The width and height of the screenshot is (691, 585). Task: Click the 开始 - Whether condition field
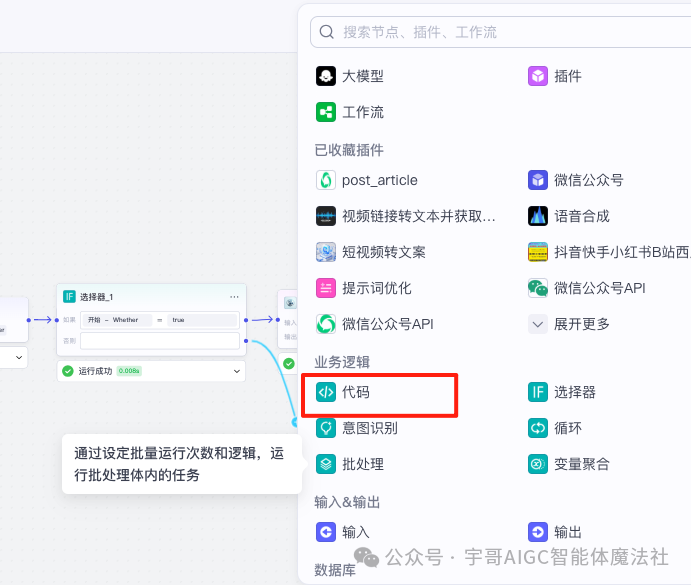point(116,320)
